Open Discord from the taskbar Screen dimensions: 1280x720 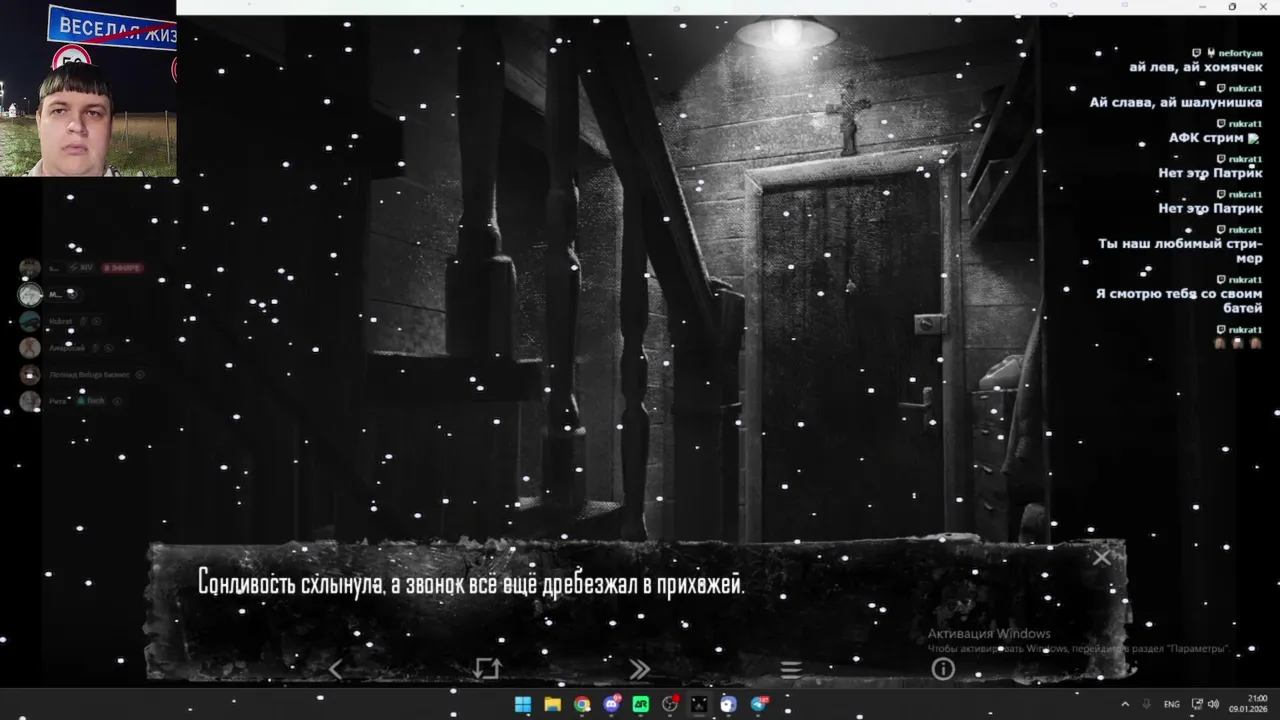[611, 704]
